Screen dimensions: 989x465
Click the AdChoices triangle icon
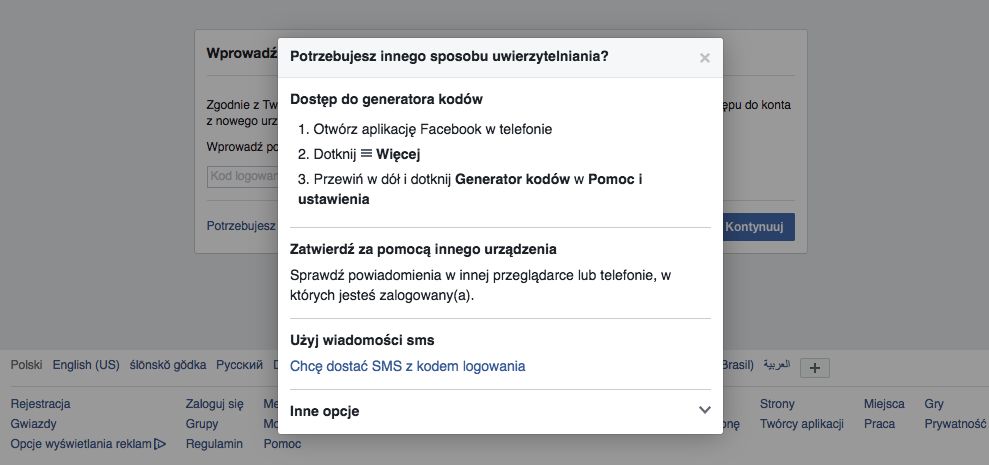coord(160,444)
